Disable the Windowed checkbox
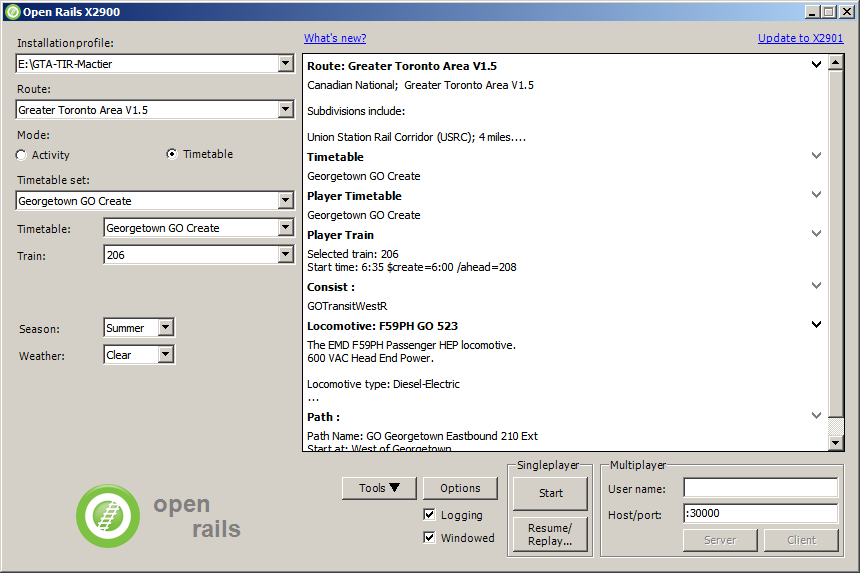 pyautogui.click(x=430, y=538)
